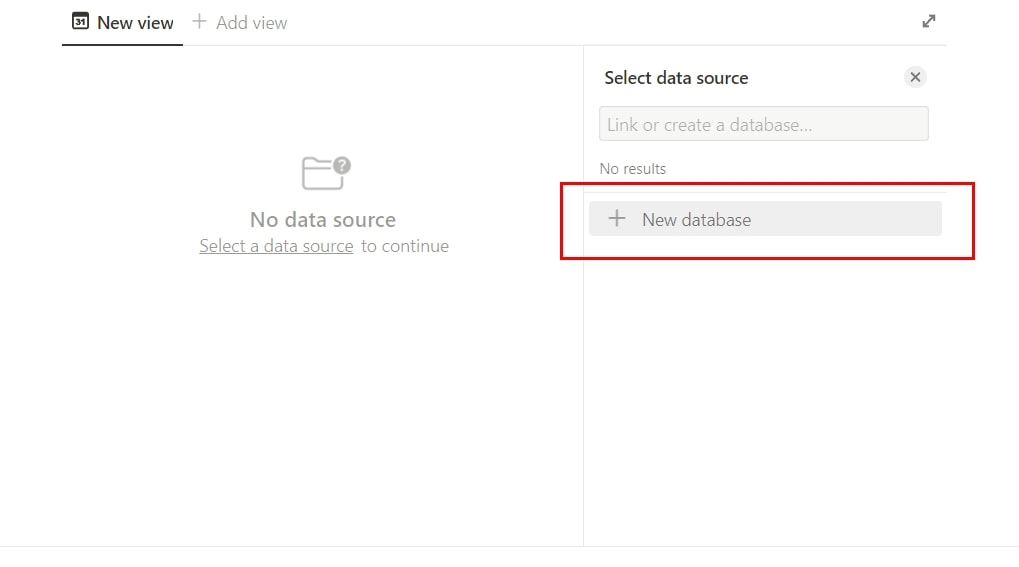Click the 'to continue' text
Screen dimensions: 1019x567
(405, 246)
